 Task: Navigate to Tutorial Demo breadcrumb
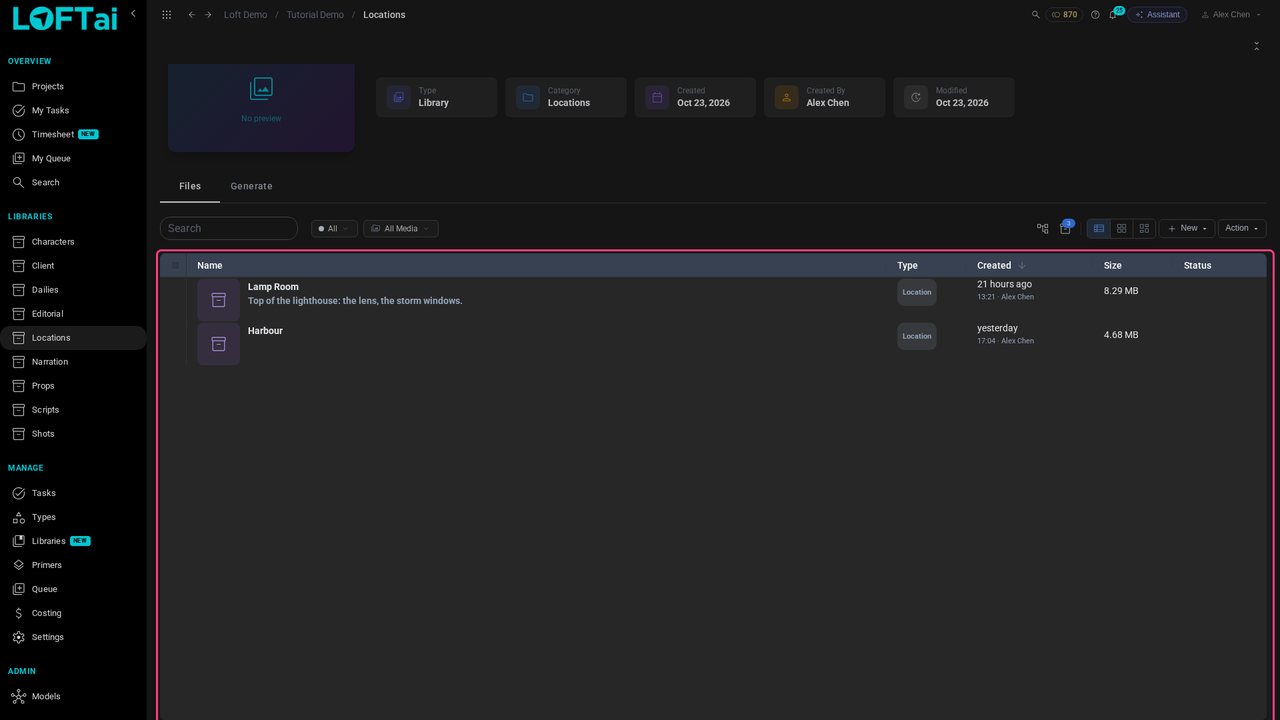click(315, 15)
